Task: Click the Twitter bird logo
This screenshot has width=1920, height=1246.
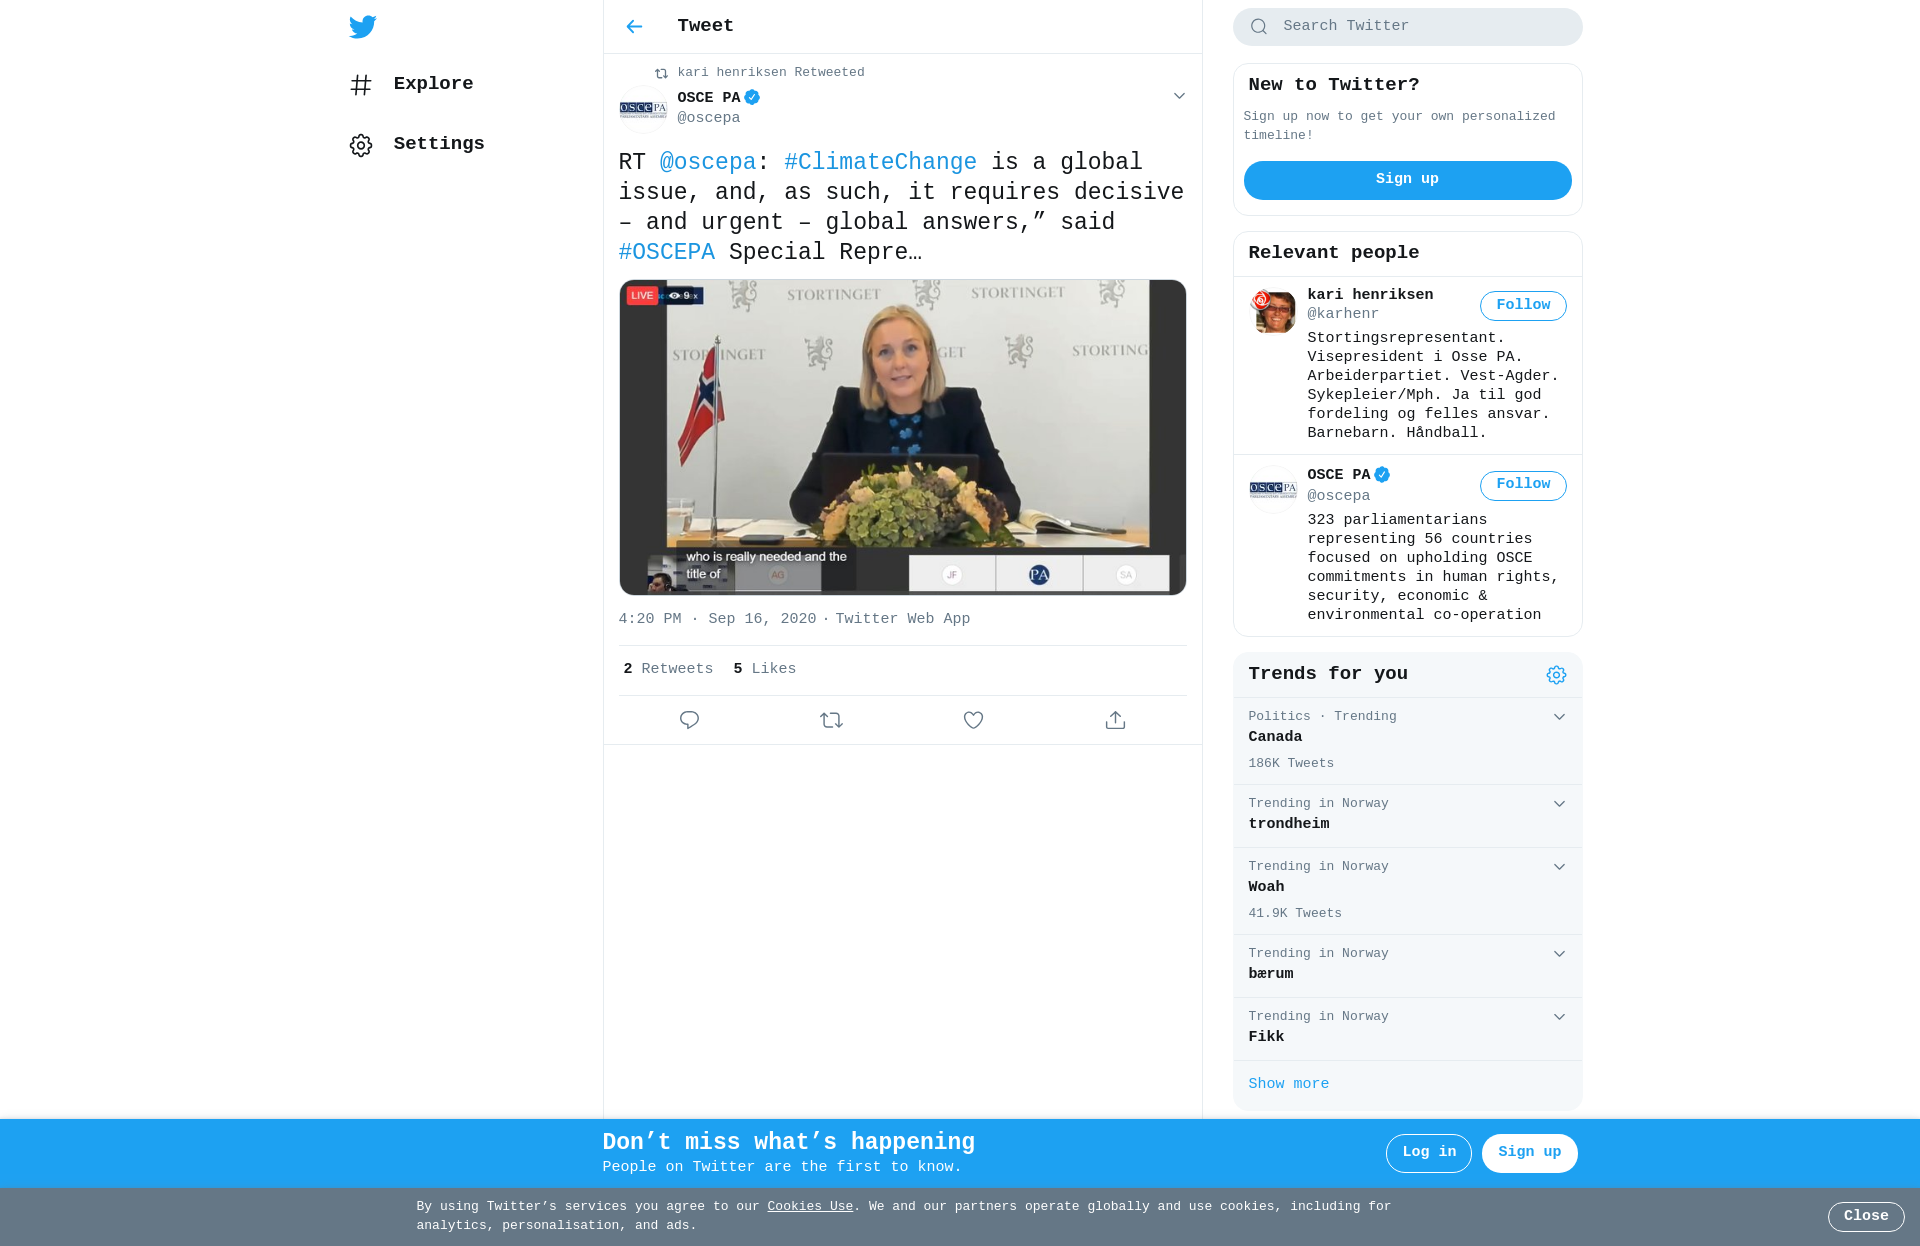Action: pos(363,26)
